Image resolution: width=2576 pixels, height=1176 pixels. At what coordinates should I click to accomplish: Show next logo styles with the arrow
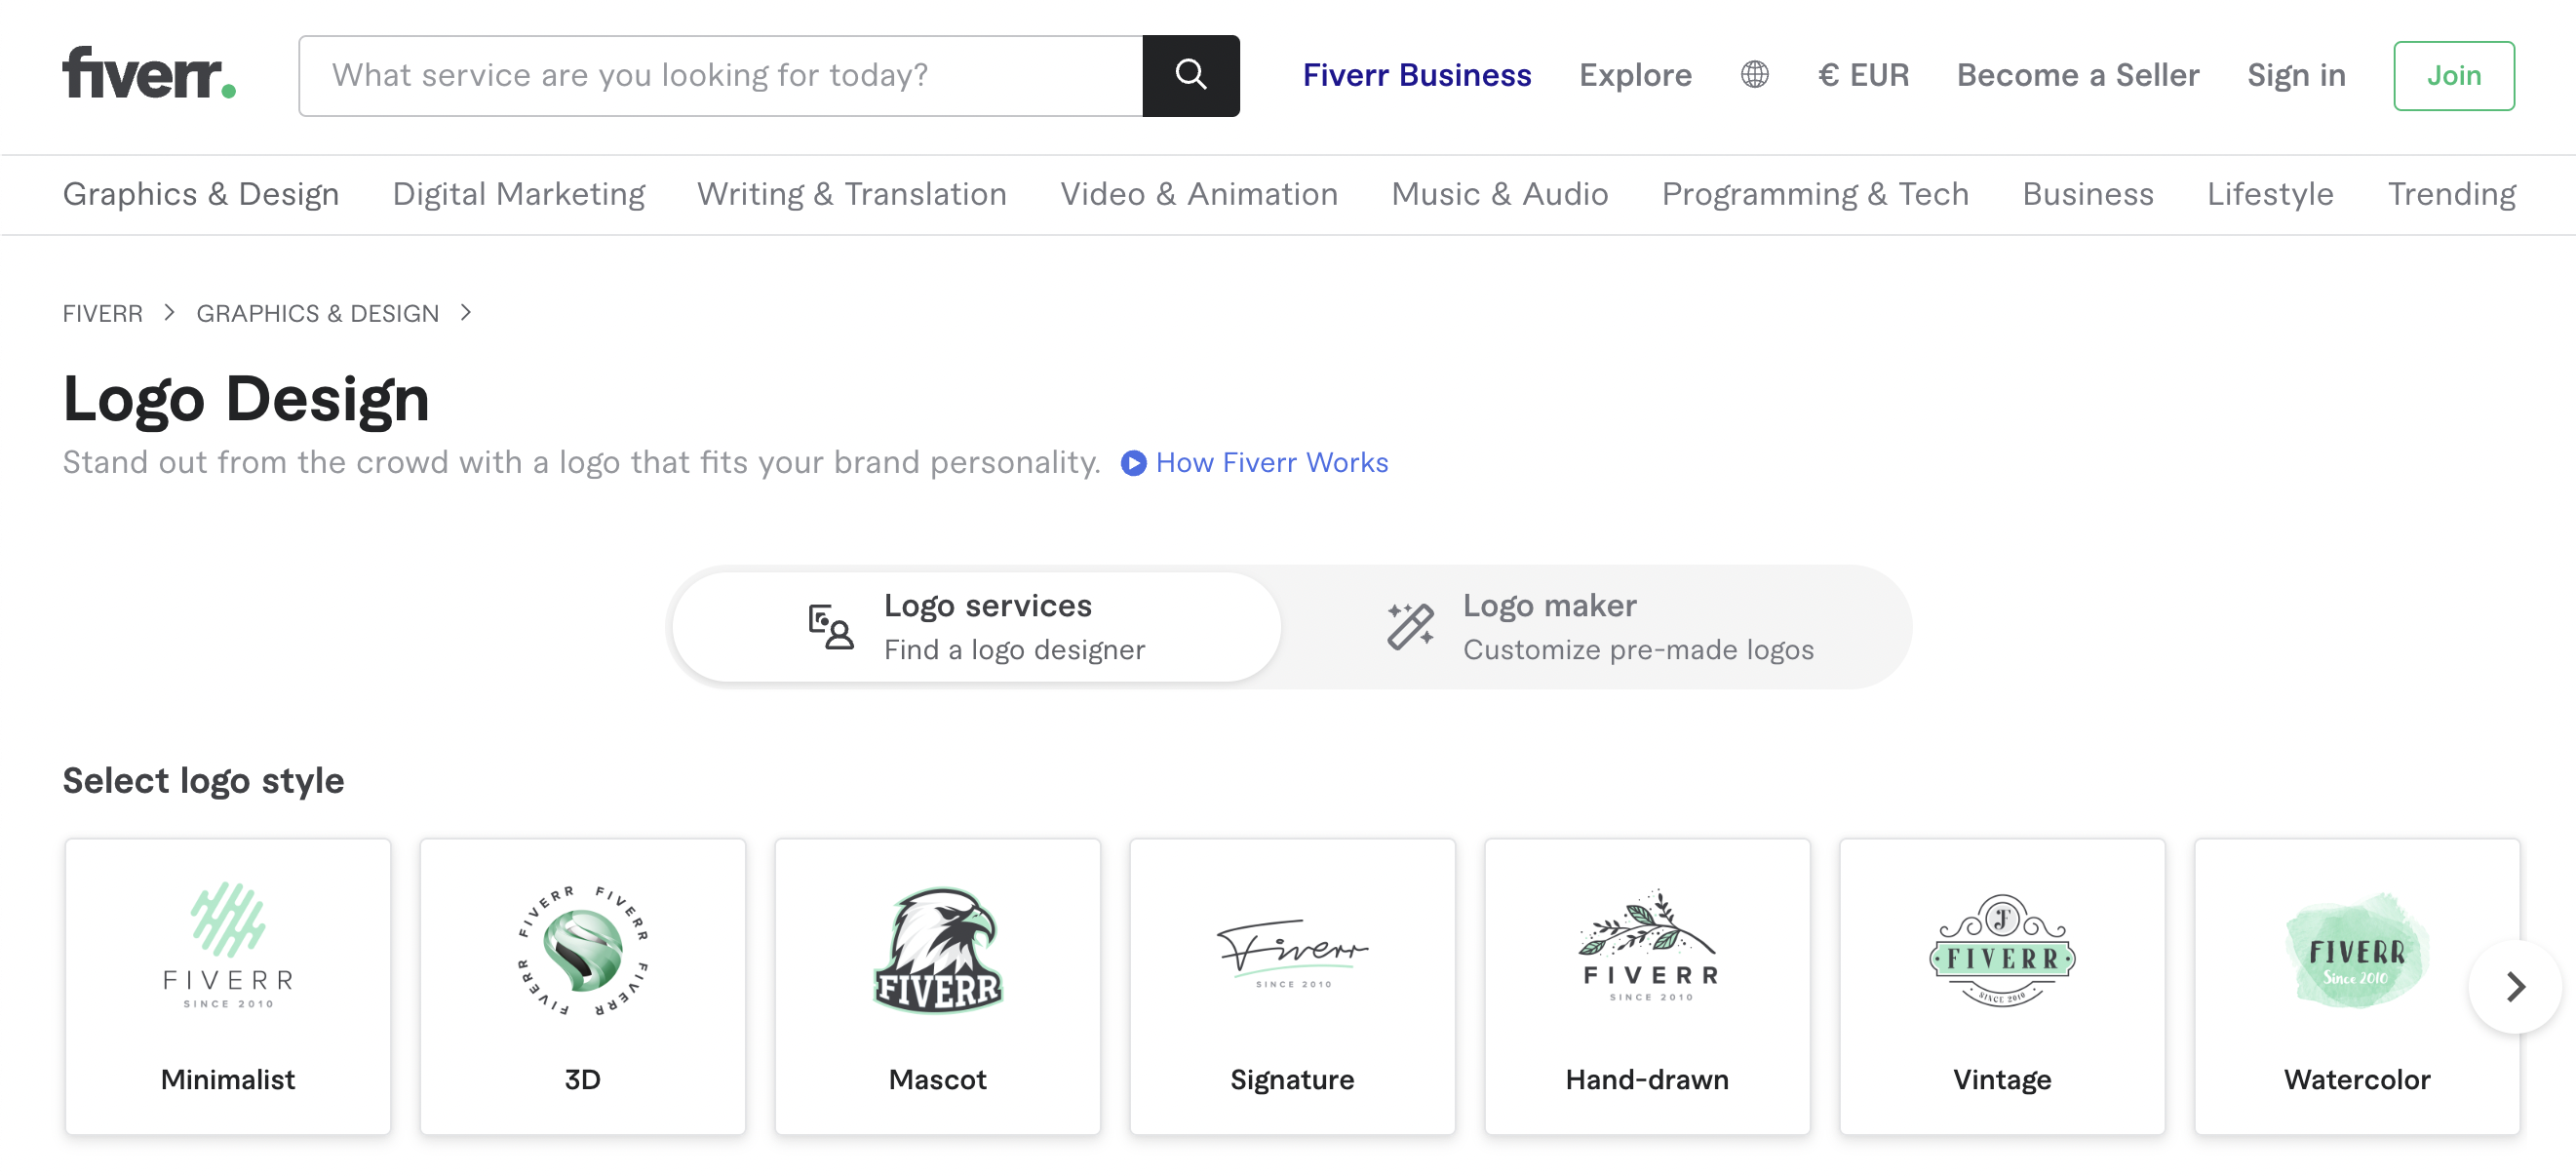click(x=2516, y=987)
